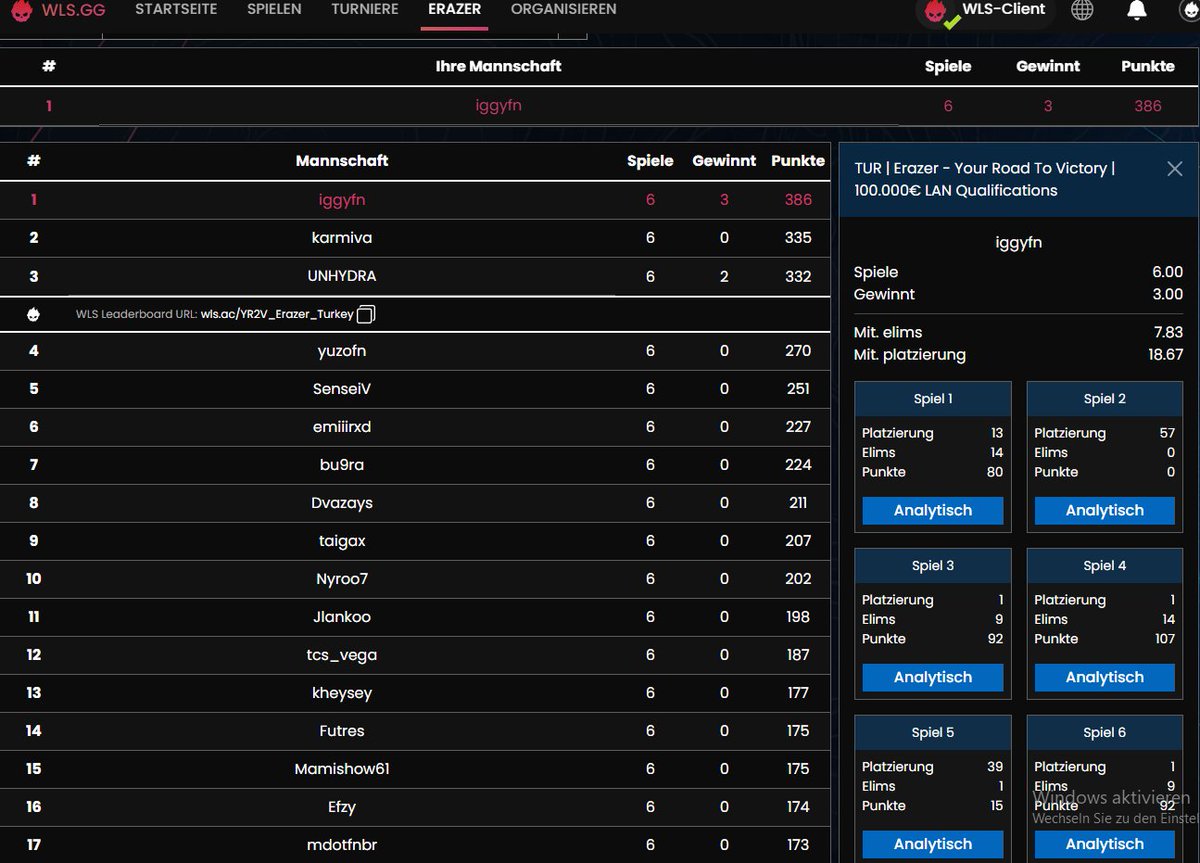Click the tournament title in side panel

(984, 179)
